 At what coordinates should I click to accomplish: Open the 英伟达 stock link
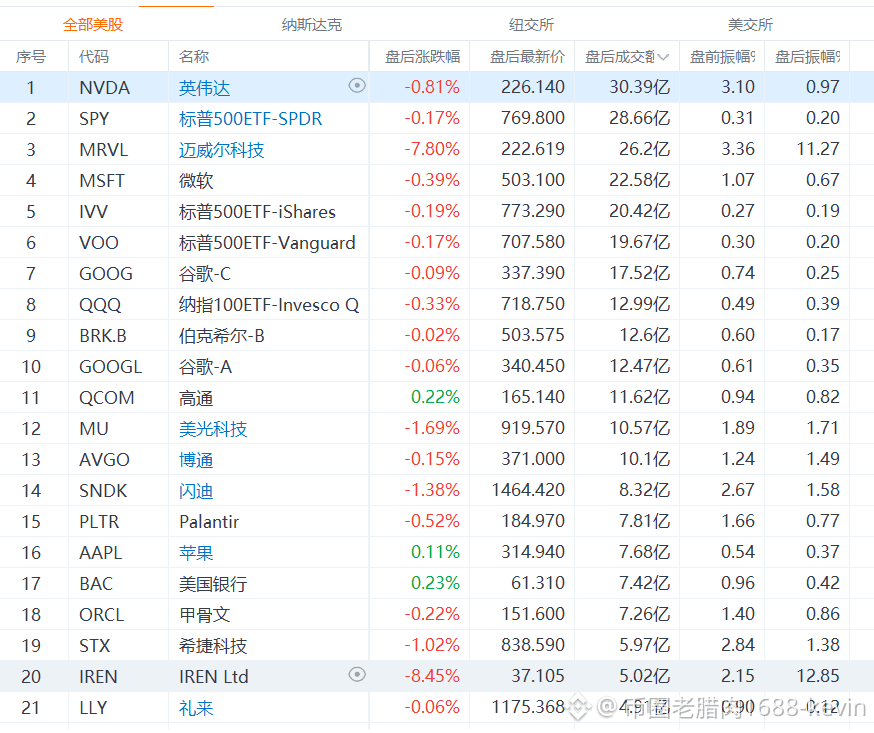point(205,88)
